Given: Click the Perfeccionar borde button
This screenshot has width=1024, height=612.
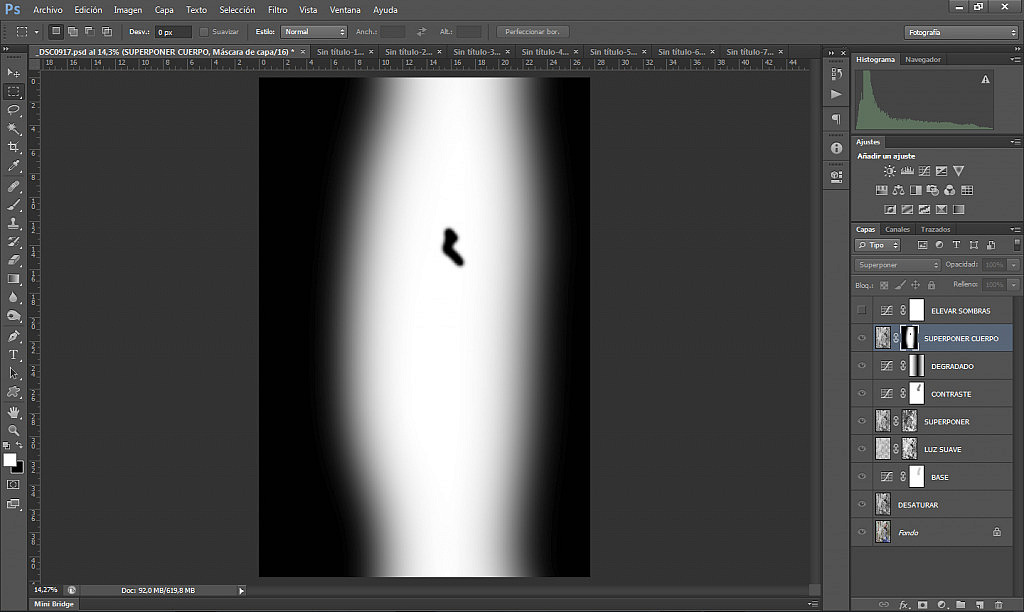Looking at the screenshot, I should pyautogui.click(x=532, y=31).
